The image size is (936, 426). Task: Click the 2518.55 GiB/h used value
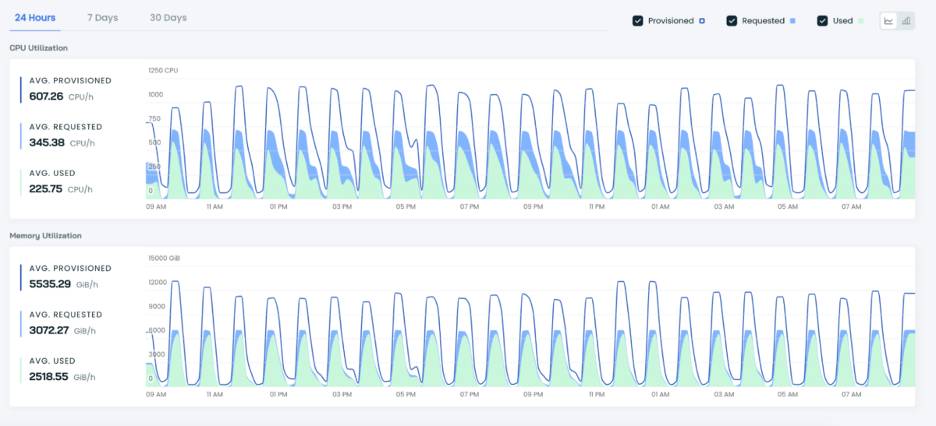coord(50,376)
